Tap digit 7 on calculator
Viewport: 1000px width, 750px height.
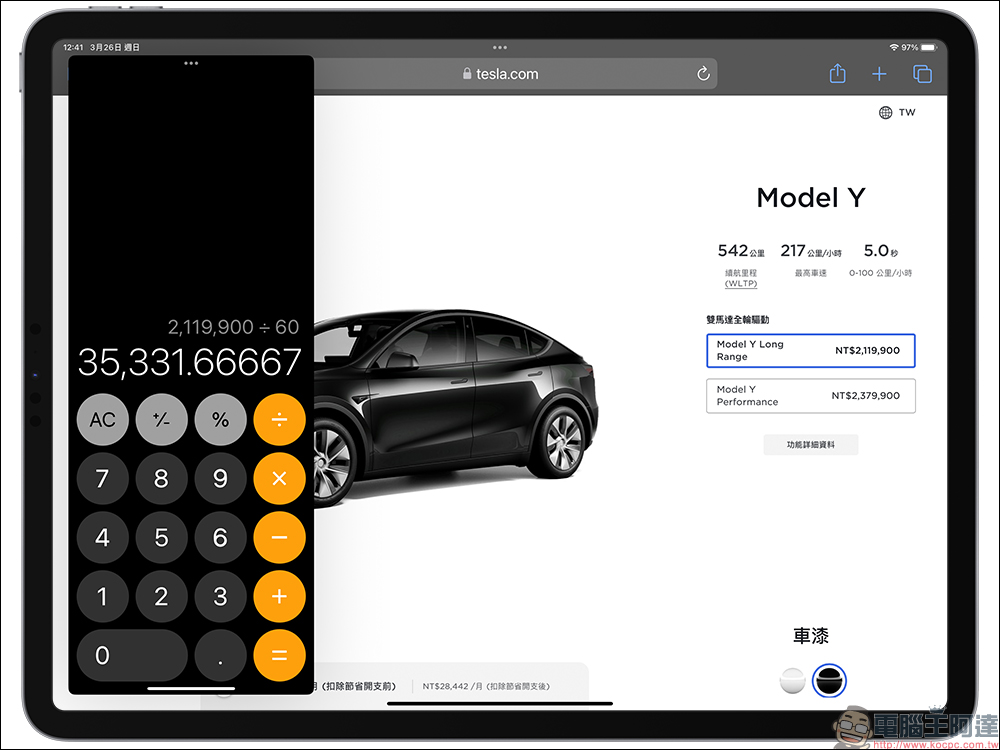103,479
